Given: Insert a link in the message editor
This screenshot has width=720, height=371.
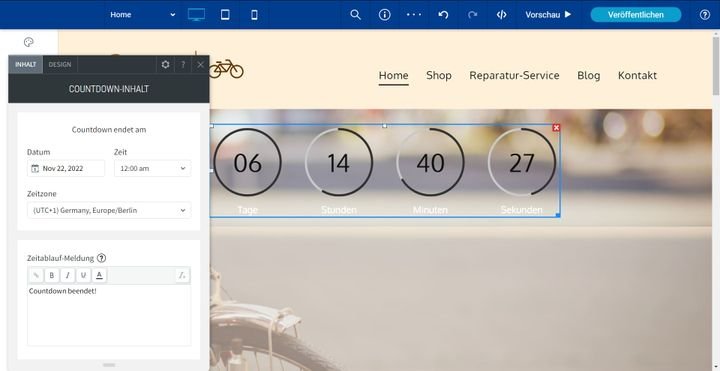Looking at the screenshot, I should pos(36,275).
